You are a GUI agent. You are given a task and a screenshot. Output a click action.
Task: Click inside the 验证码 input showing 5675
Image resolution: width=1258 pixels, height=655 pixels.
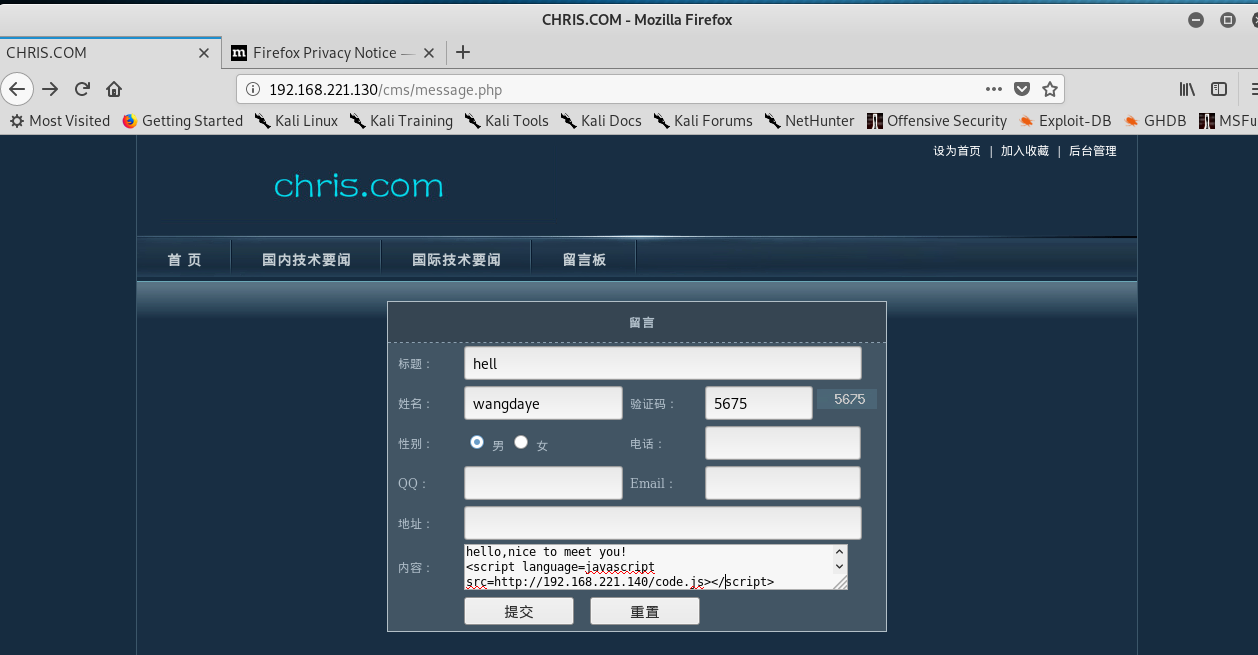(x=757, y=402)
